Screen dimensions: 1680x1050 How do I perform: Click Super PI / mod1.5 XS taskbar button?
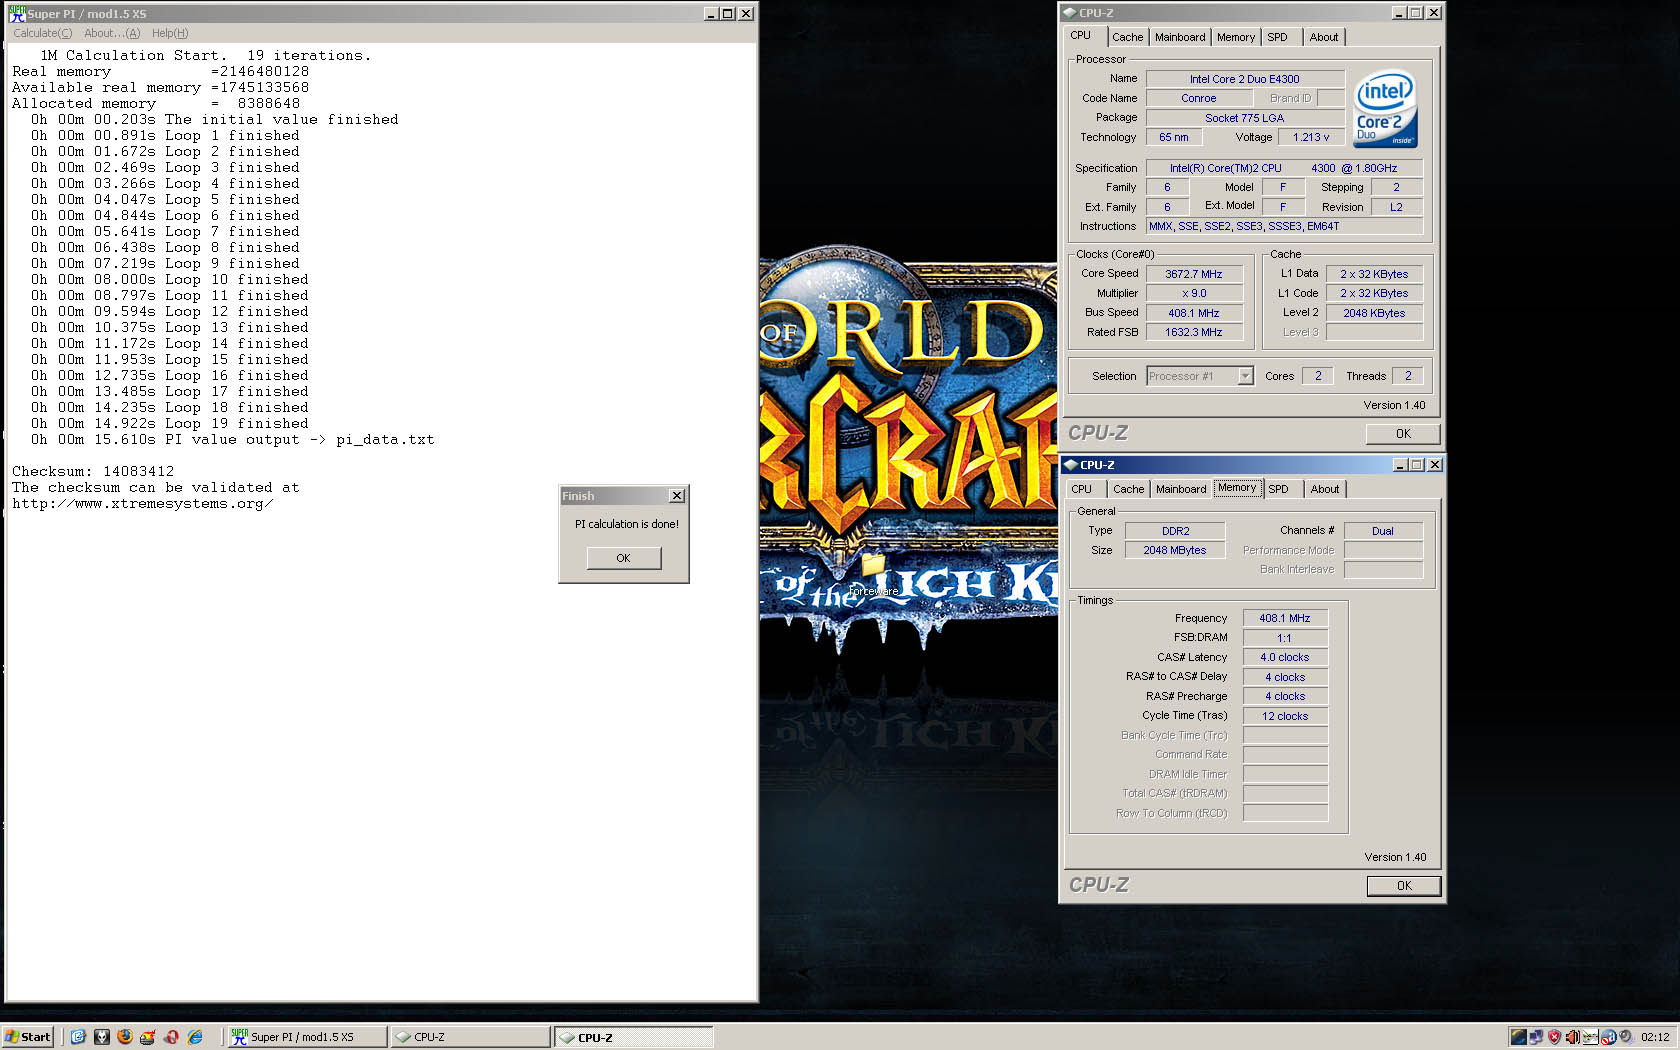pos(307,1037)
